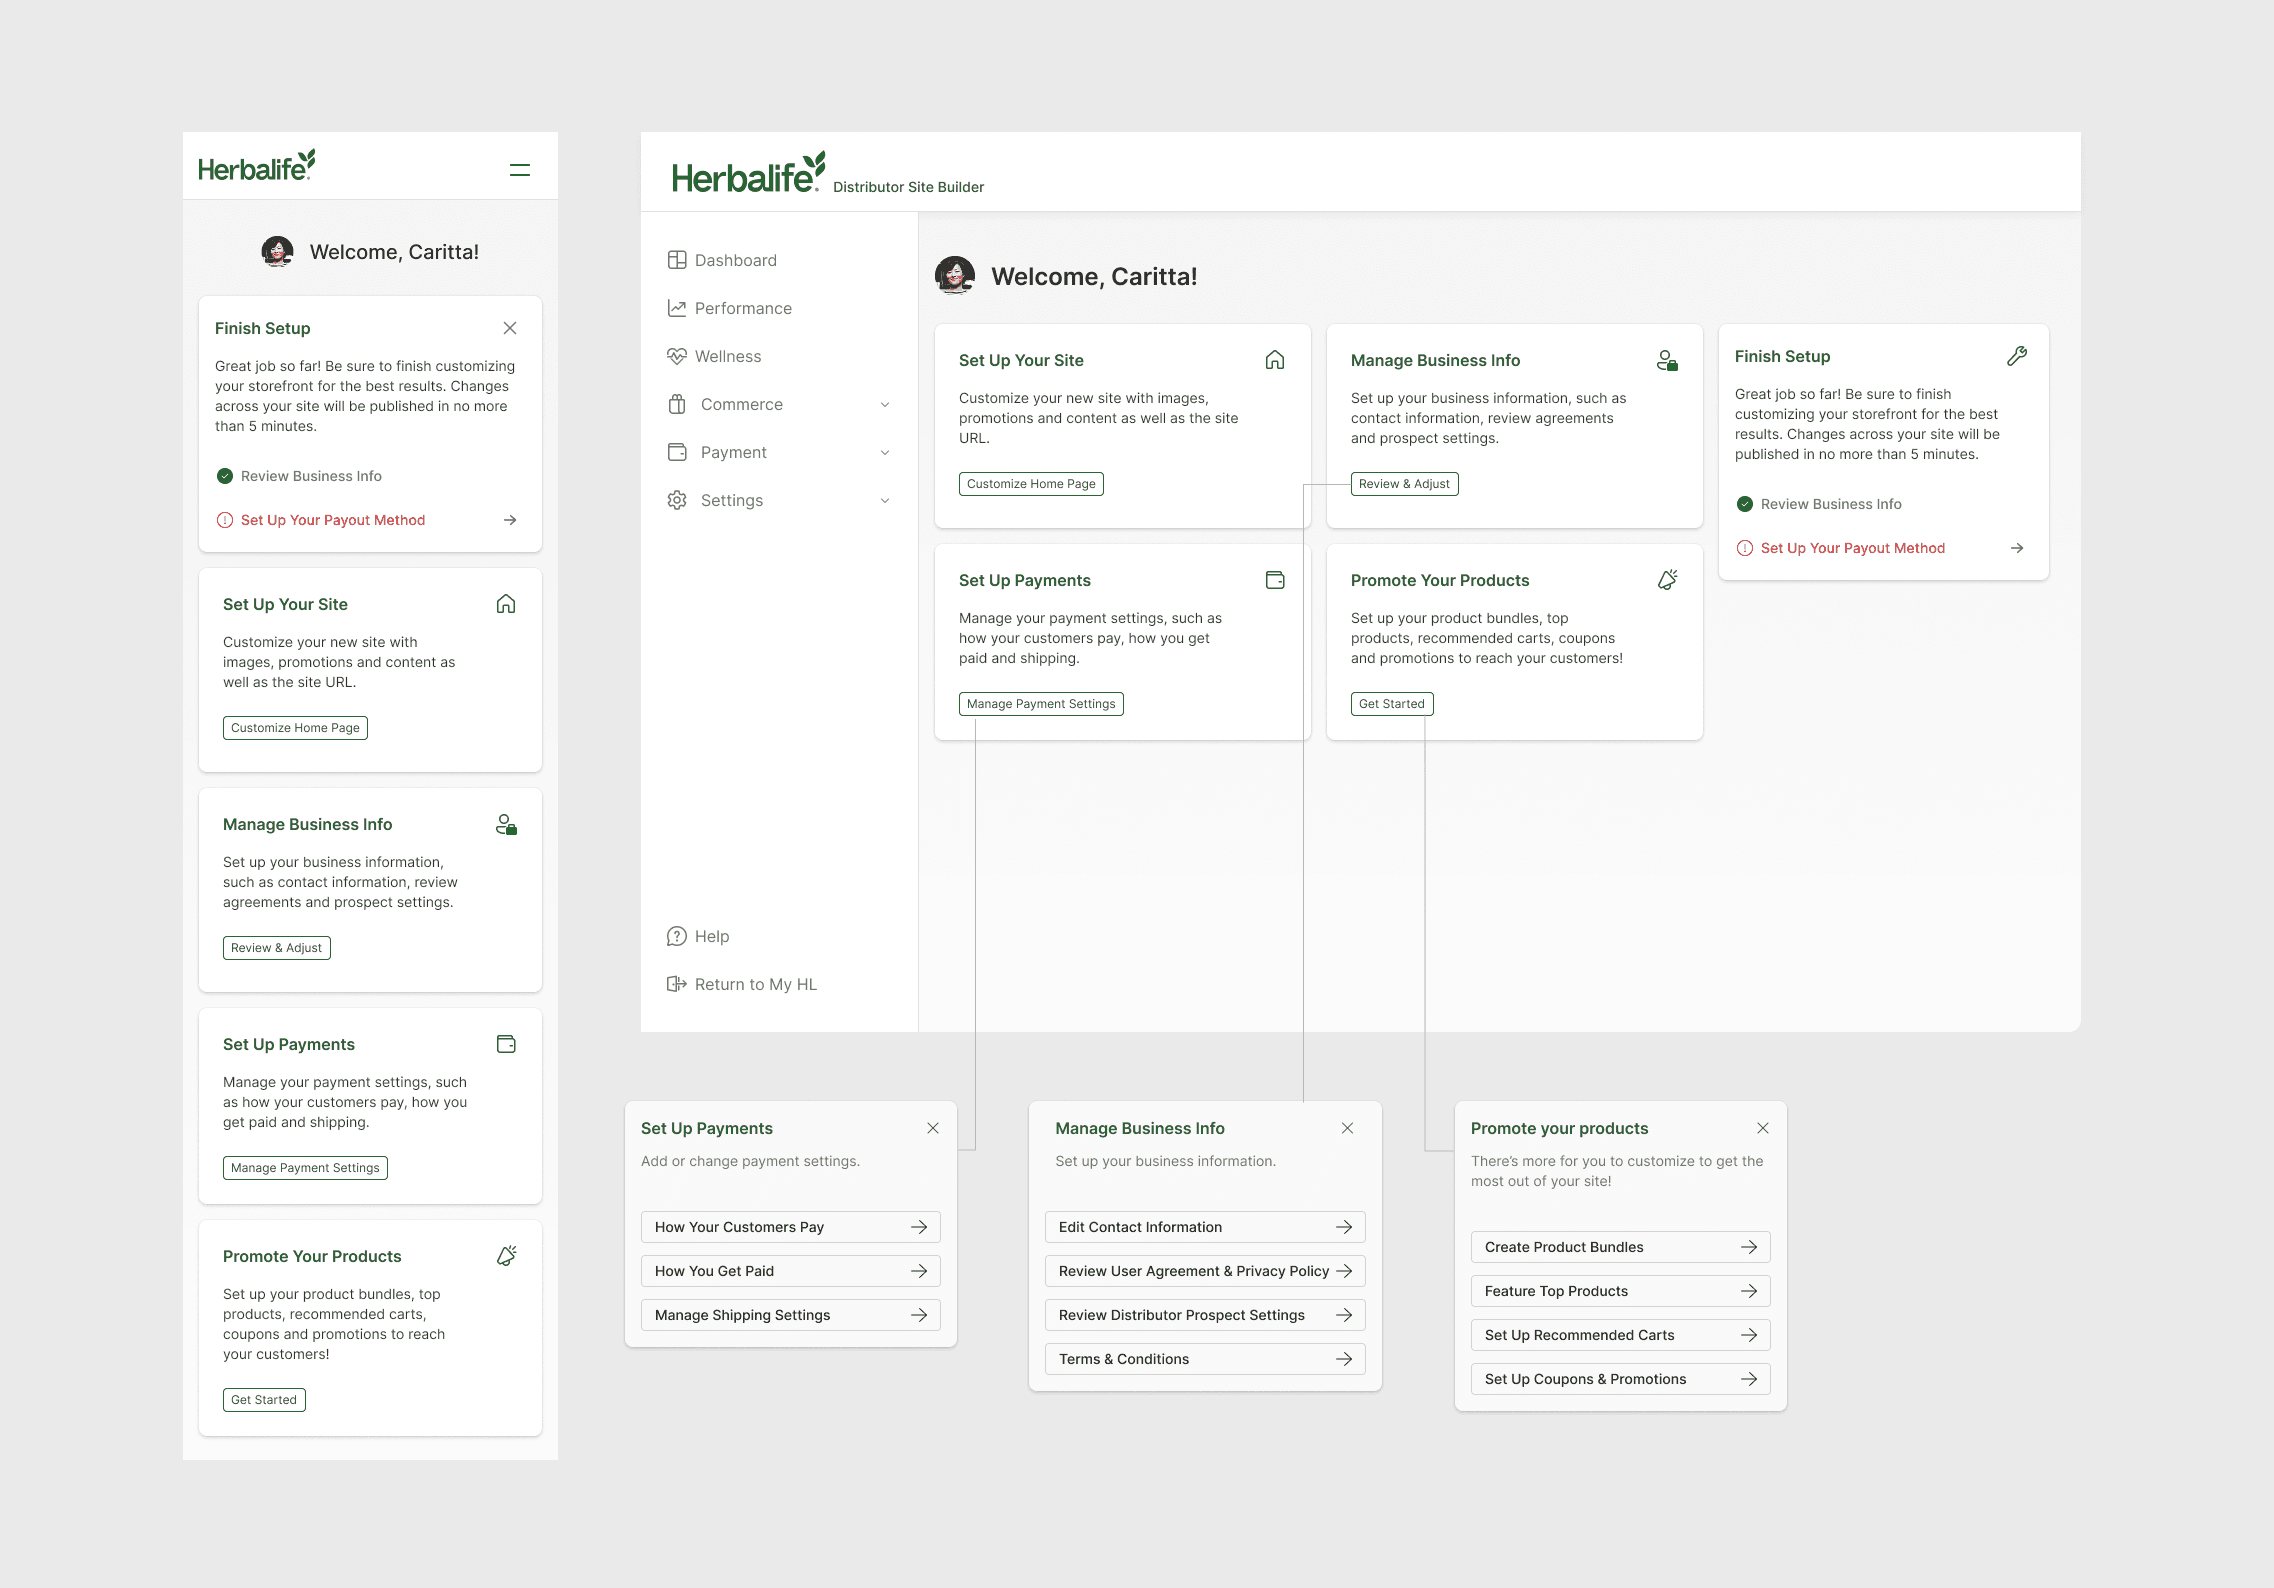This screenshot has width=2274, height=1588.
Task: Open Review User Agreement & Privacy Policy
Action: [1205, 1271]
